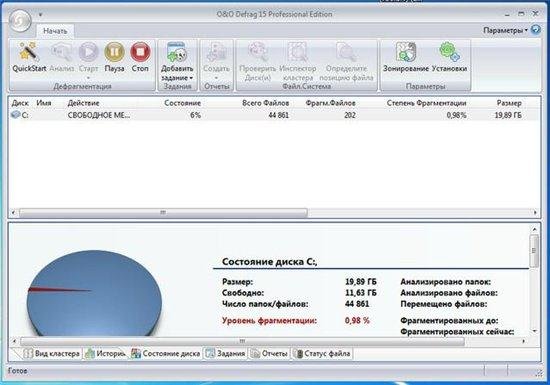Image resolution: width=550 pixels, height=385 pixels.
Task: Click disk status panel scroll left arrow
Action: (x=14, y=341)
